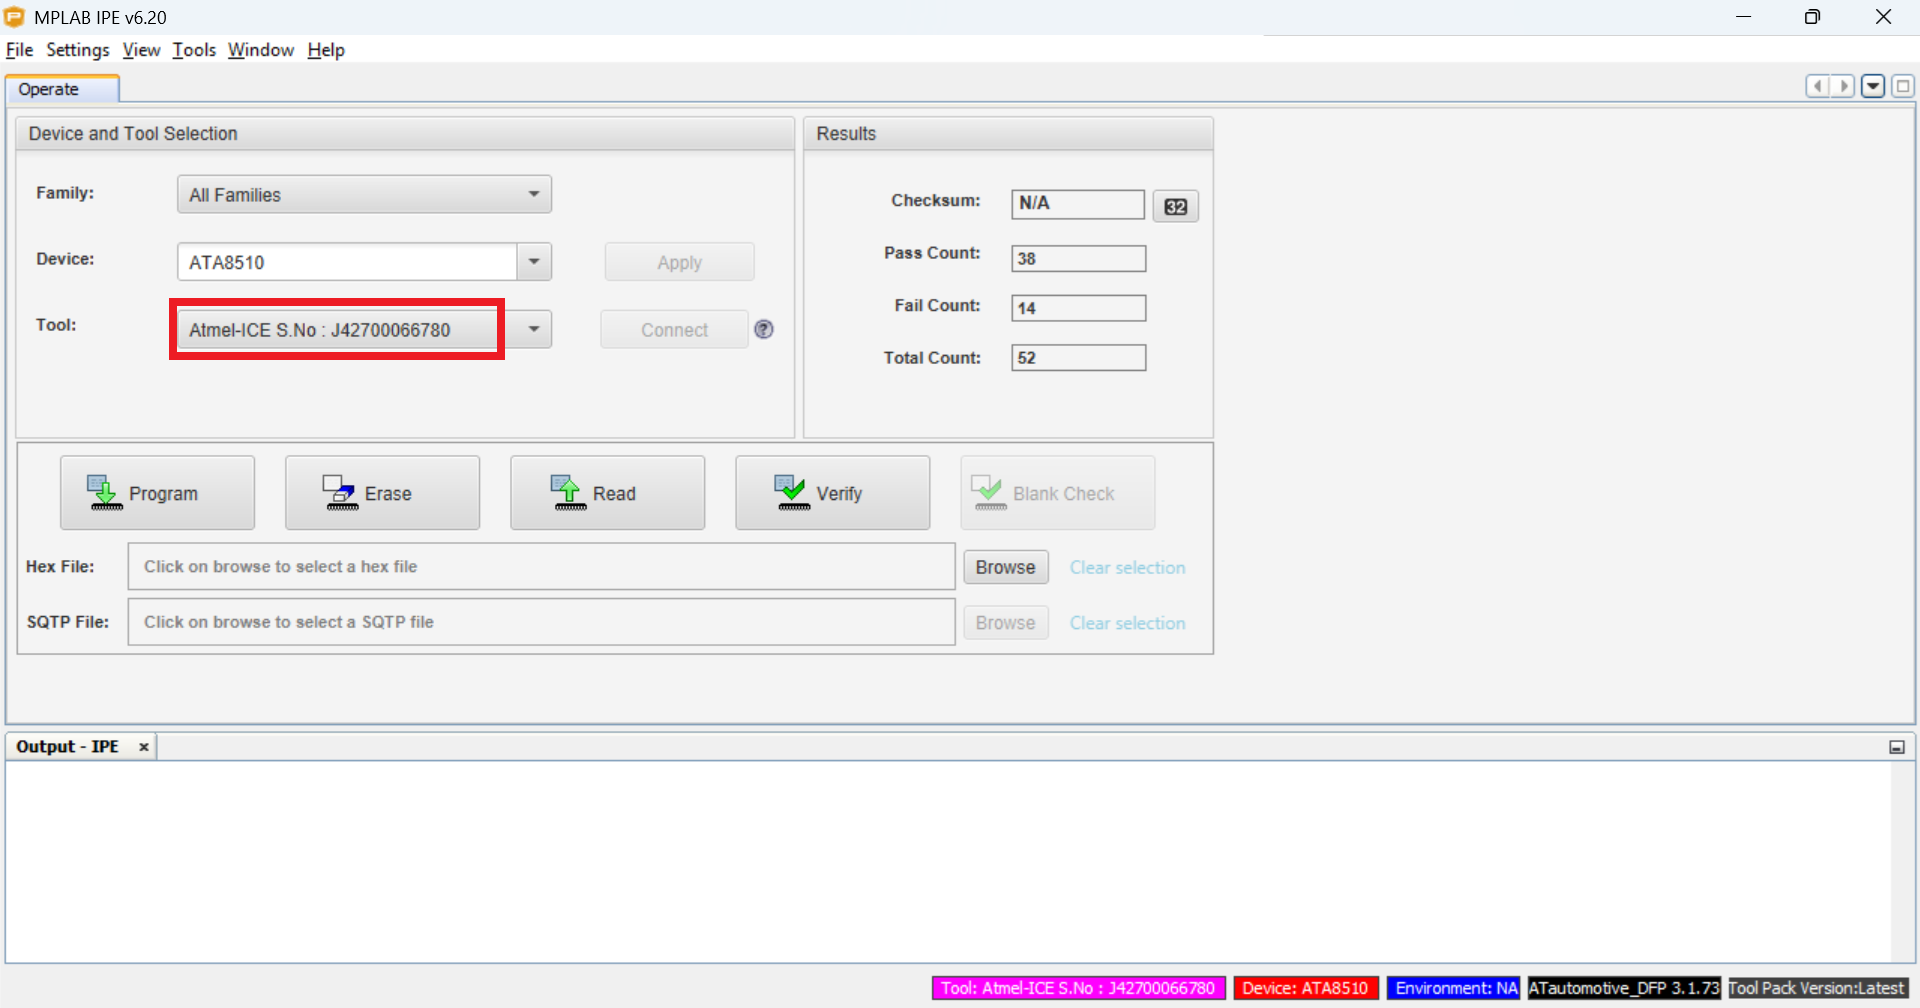1920x1008 pixels.
Task: Open the File menu
Action: click(19, 50)
